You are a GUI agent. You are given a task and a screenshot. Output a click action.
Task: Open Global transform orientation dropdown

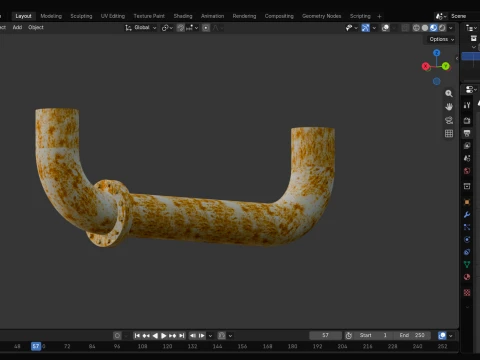[x=141, y=28]
